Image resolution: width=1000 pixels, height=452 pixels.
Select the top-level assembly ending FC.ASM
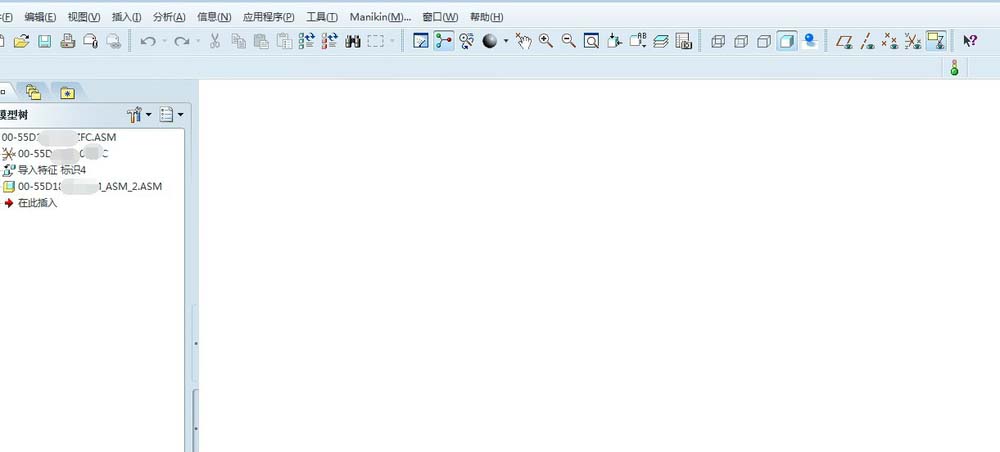[59, 137]
